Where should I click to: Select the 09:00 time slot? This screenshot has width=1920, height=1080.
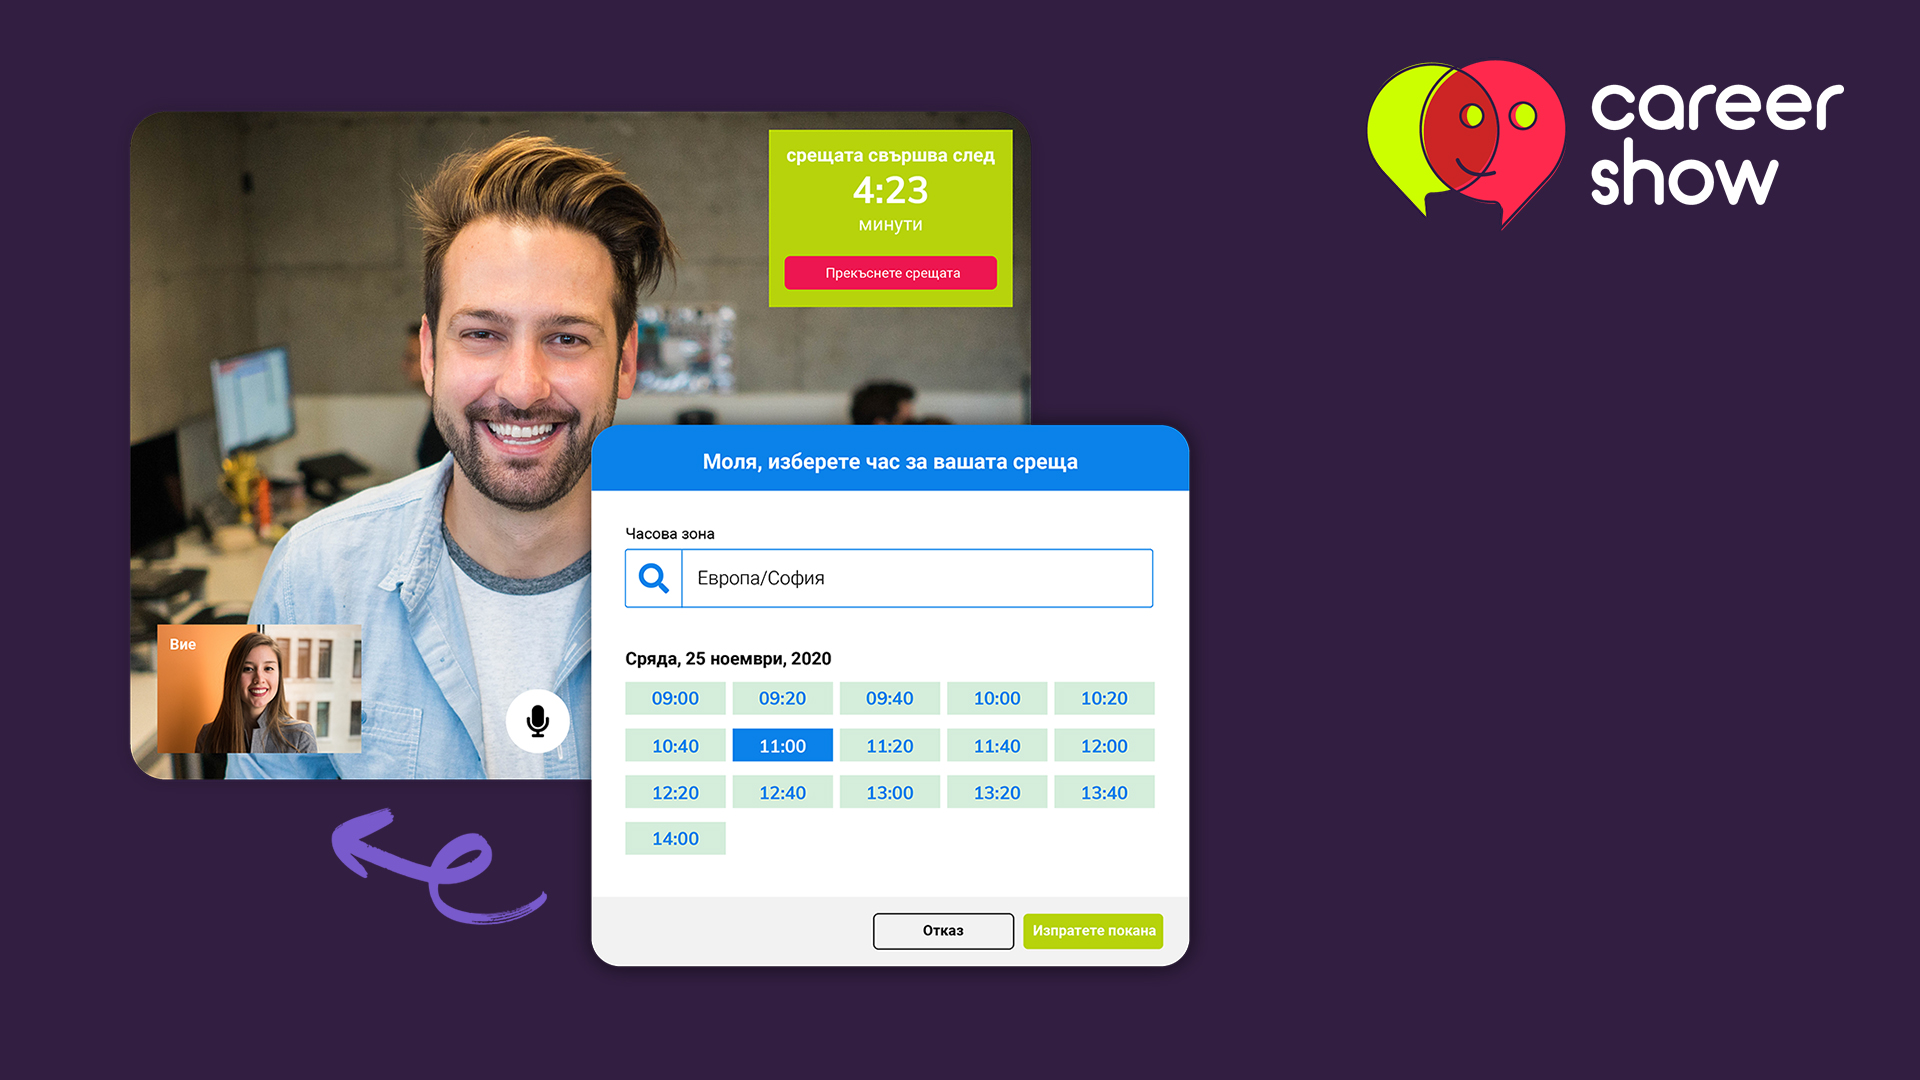[674, 698]
